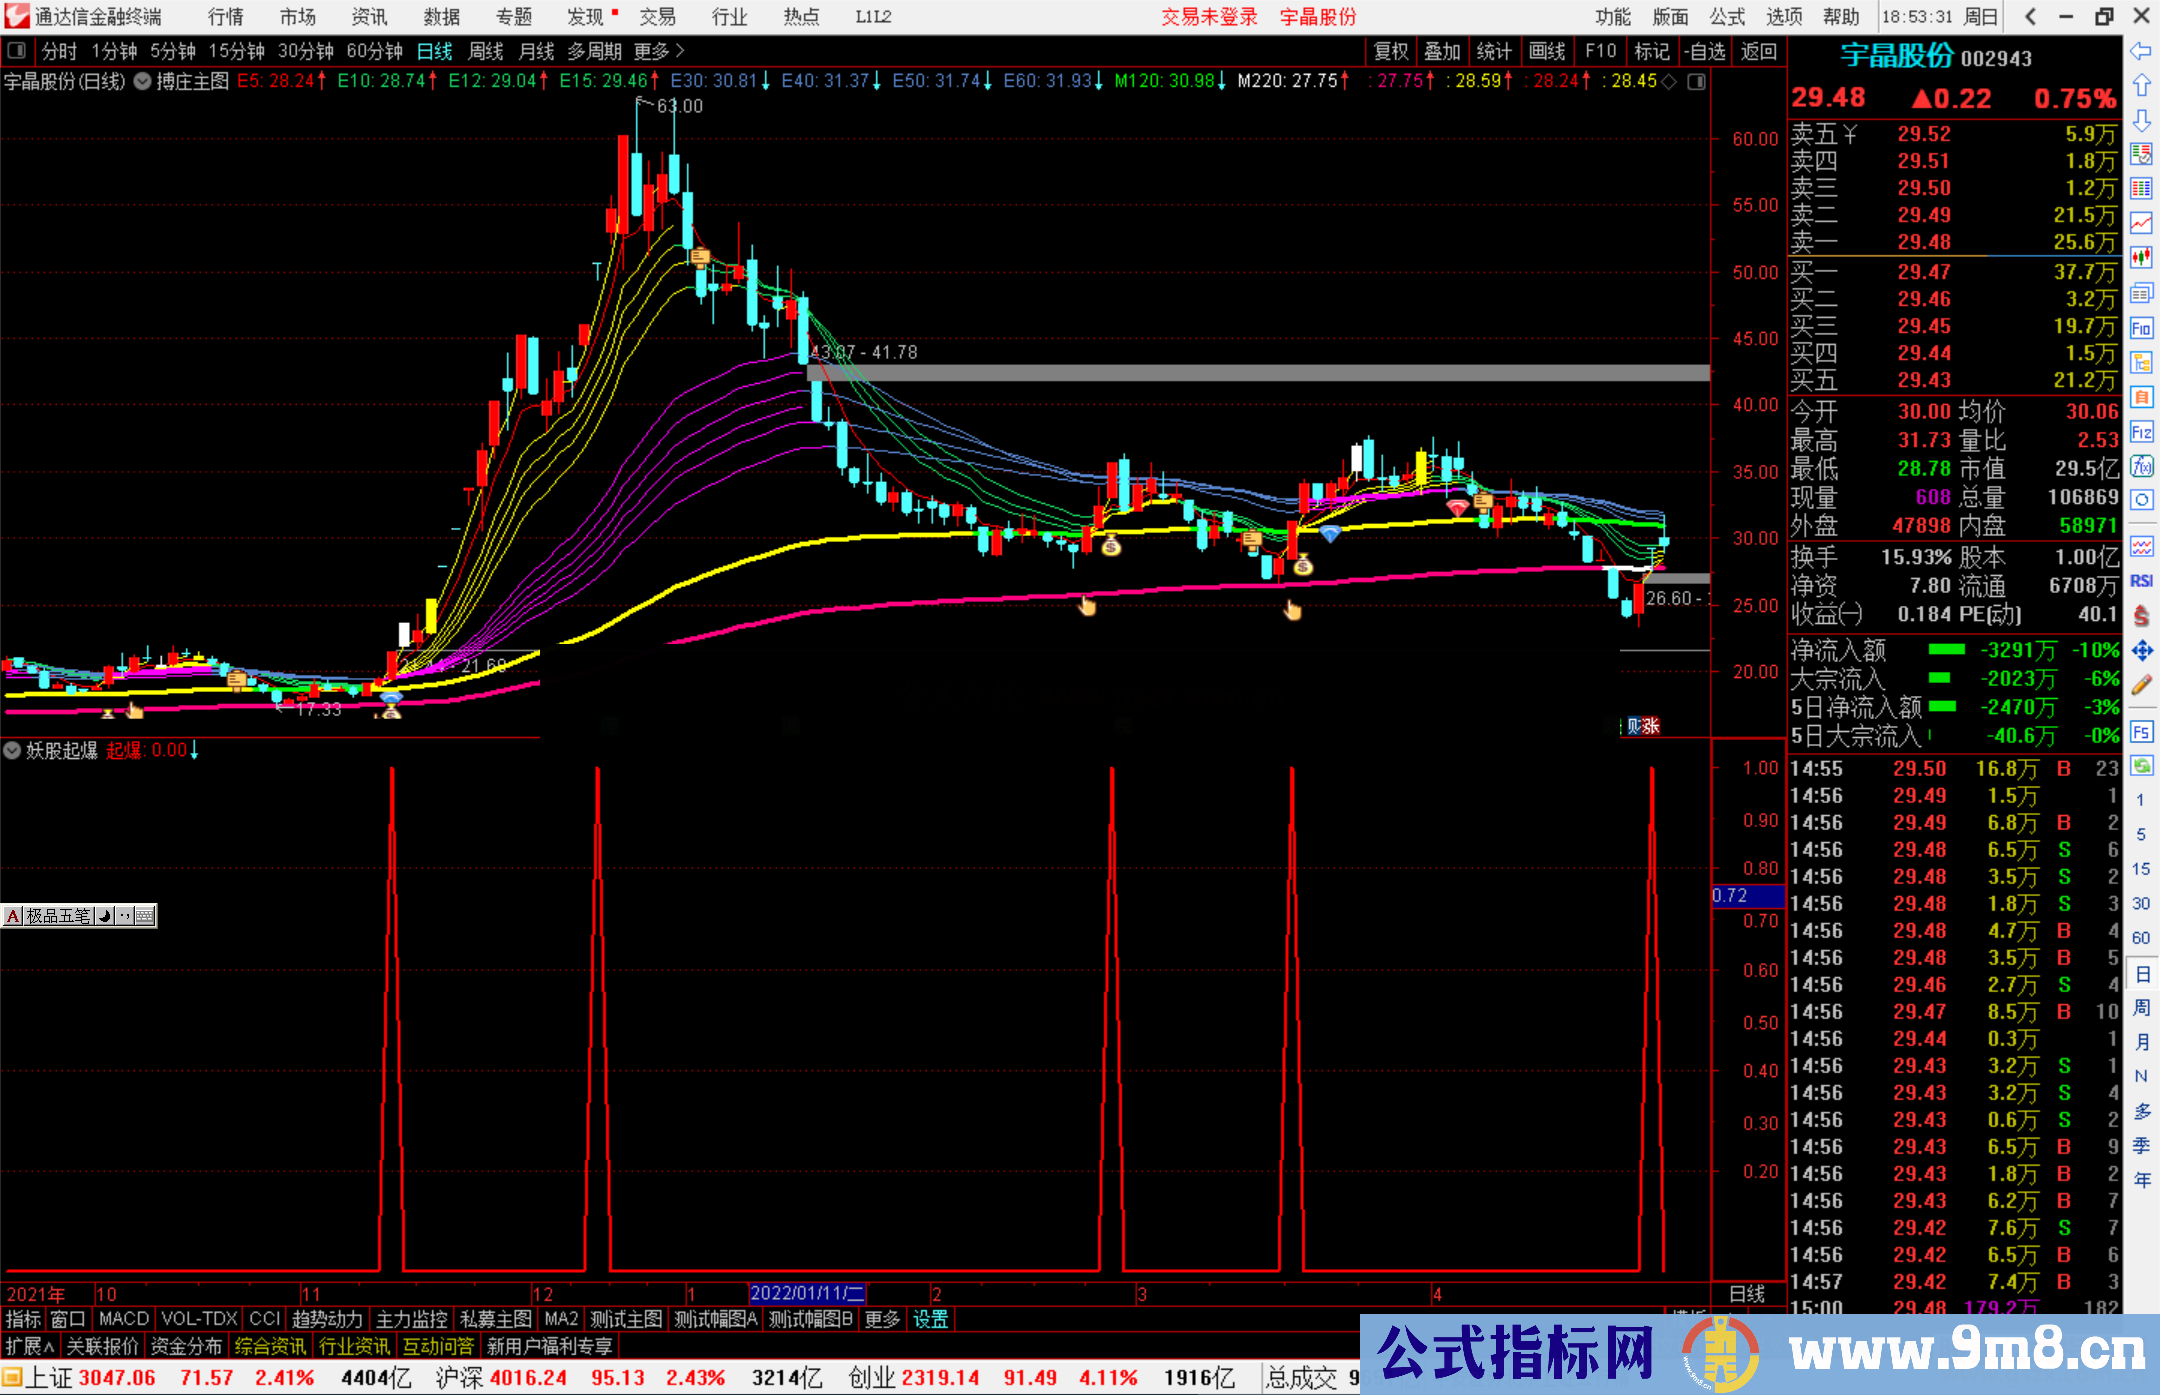Open the 妖股起爆 indicator dropdown arrow
The height and width of the screenshot is (1395, 2160).
(x=12, y=750)
